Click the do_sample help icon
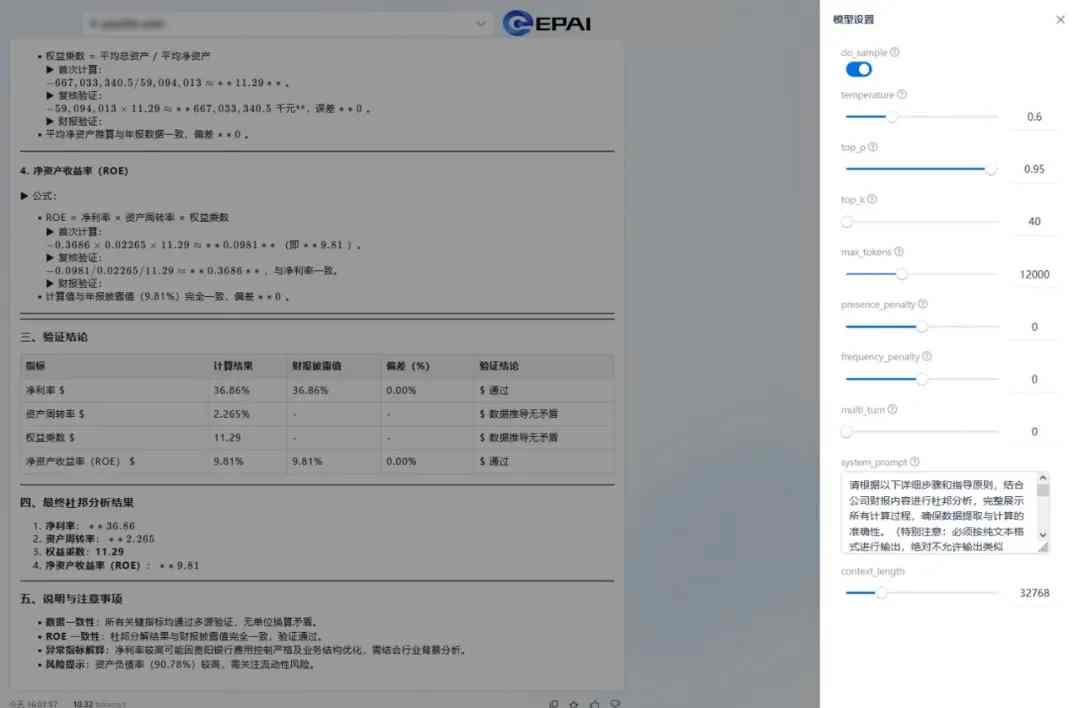 pyautogui.click(x=895, y=52)
